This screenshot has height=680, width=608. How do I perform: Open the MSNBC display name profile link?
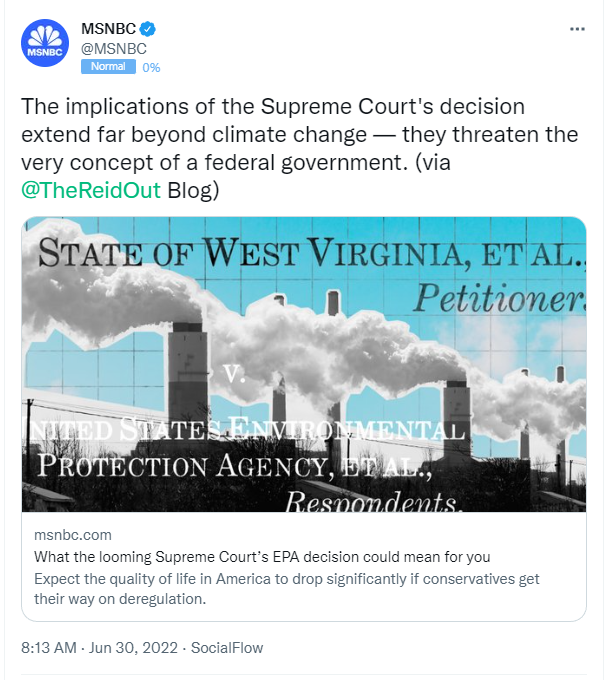click(x=108, y=29)
